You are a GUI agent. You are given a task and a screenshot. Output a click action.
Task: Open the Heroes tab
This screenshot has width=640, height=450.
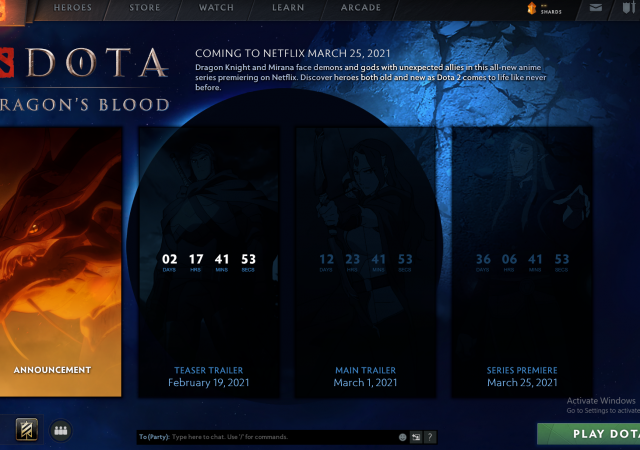[x=71, y=8]
